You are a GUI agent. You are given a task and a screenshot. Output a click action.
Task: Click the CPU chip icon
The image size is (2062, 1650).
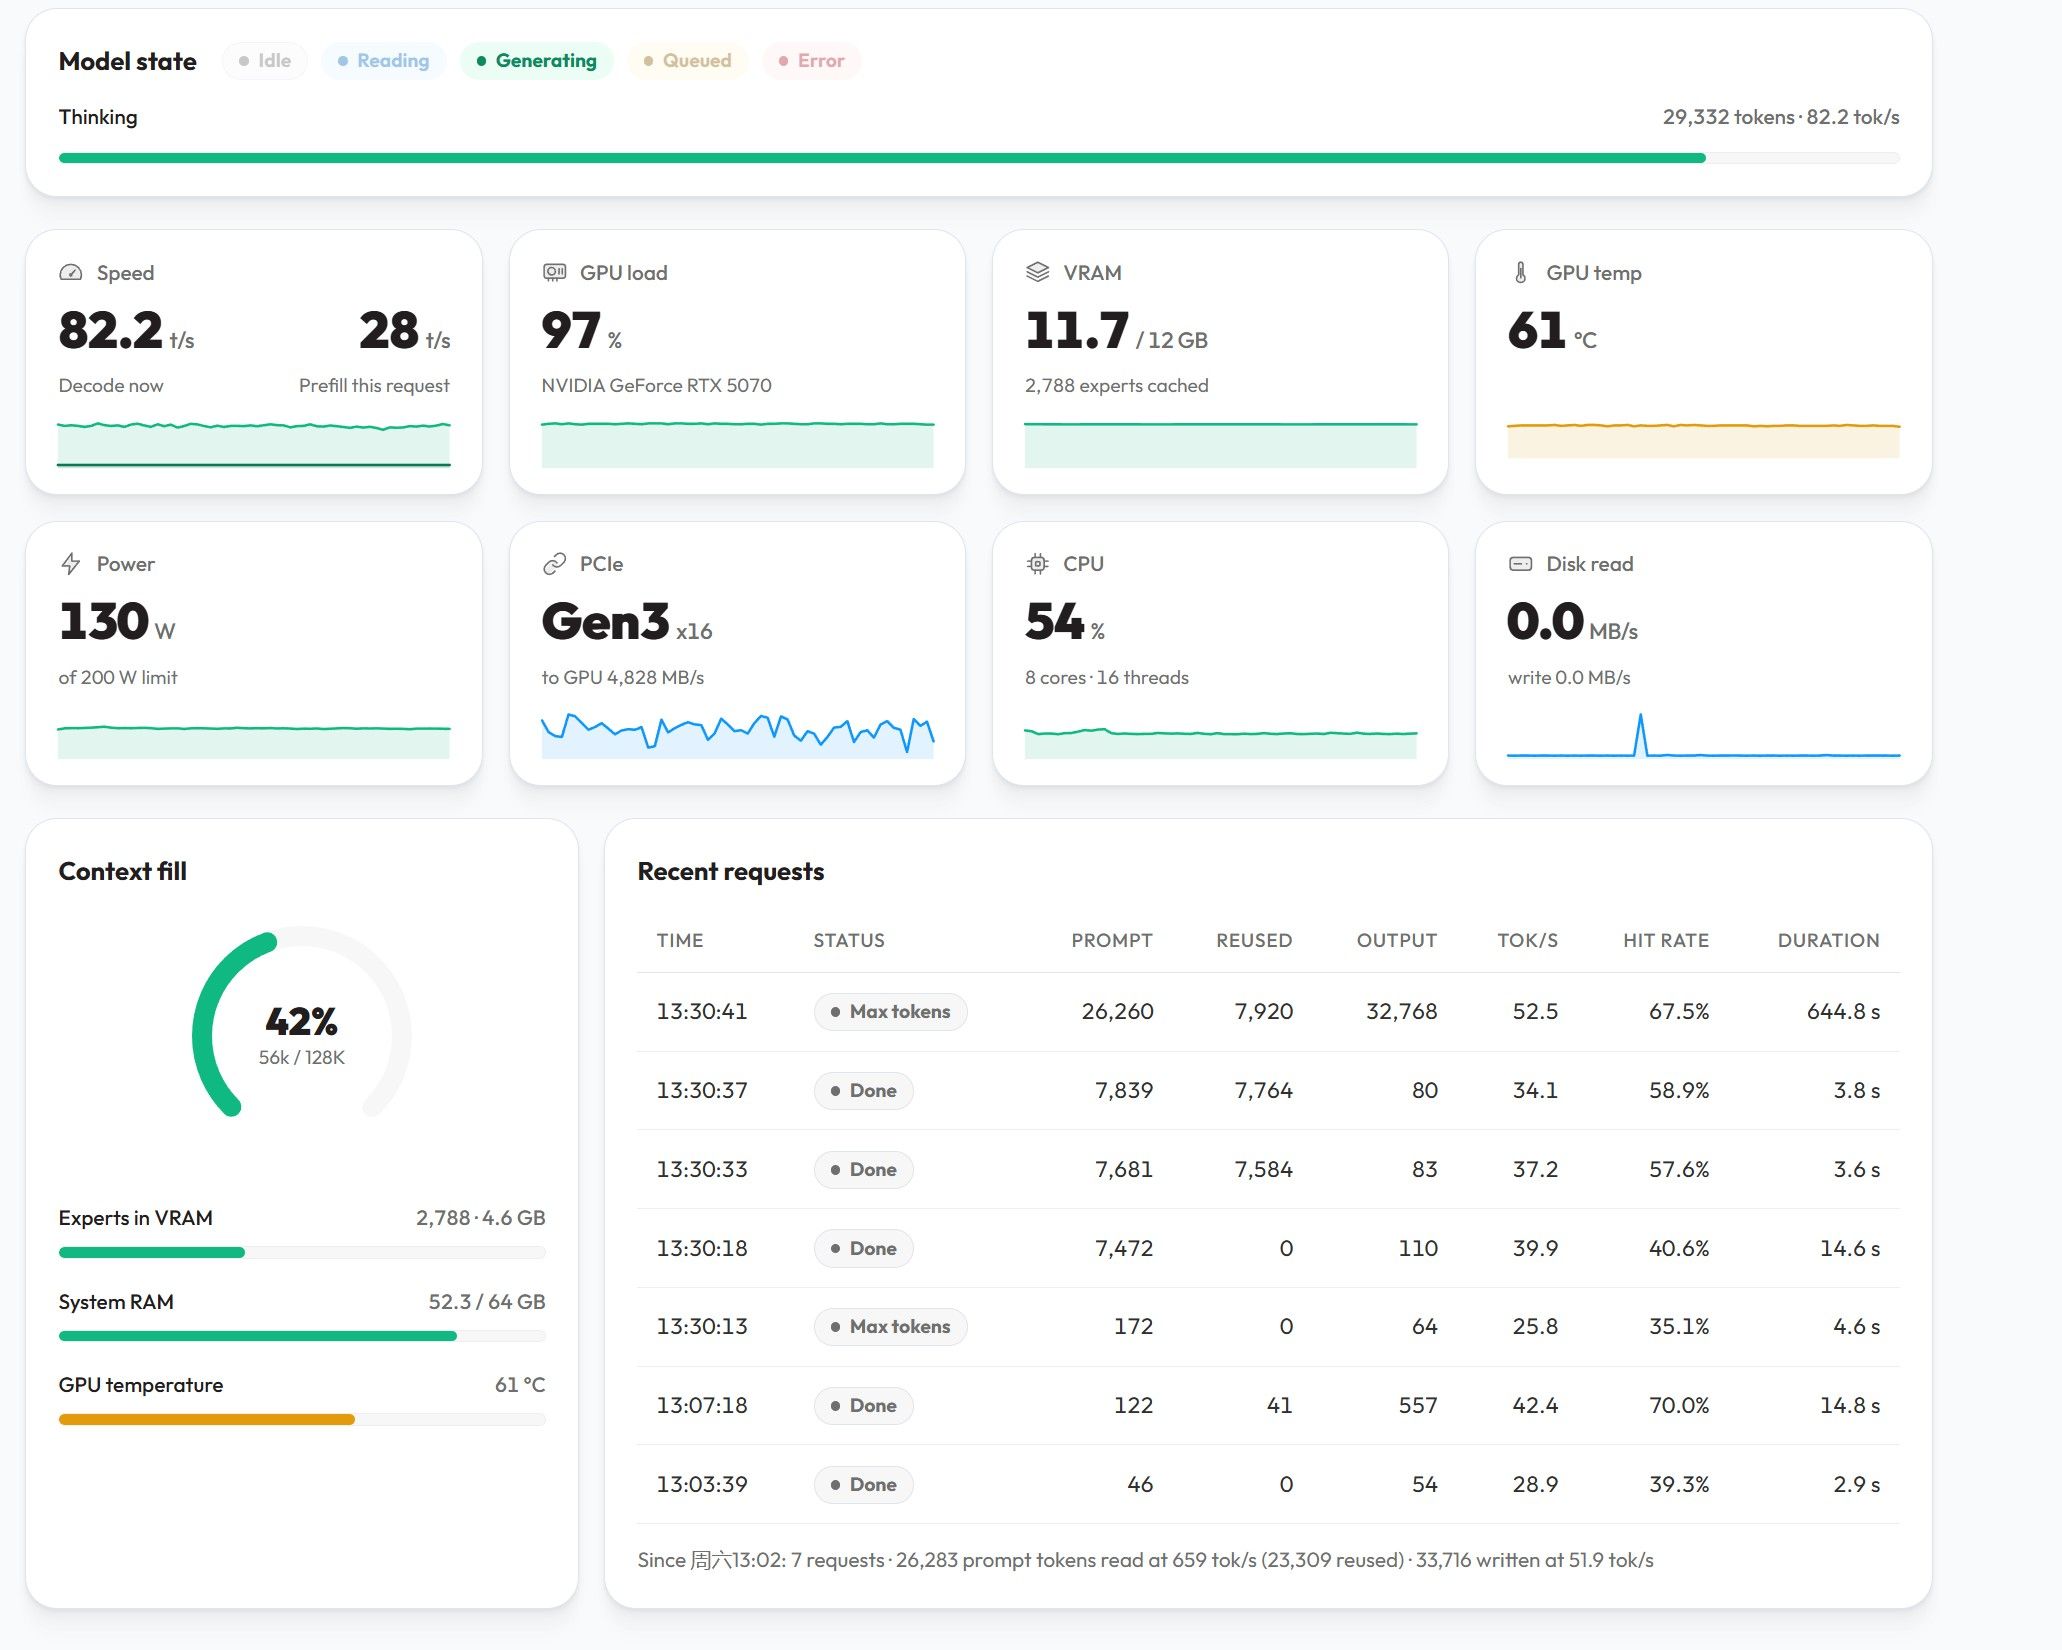pos(1038,564)
